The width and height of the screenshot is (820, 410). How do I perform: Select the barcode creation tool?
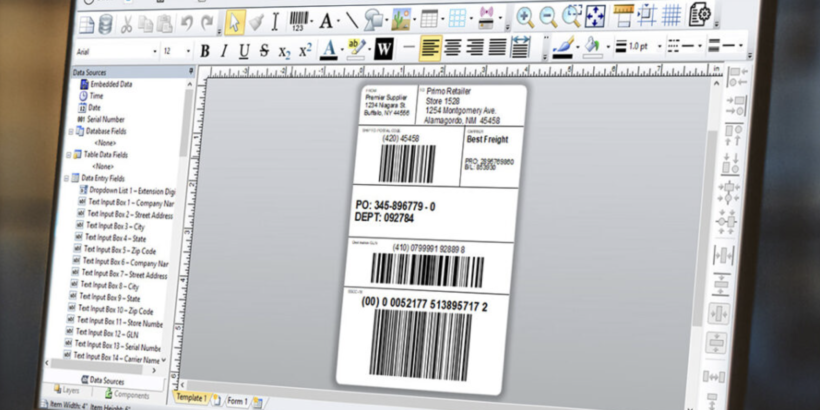(x=299, y=21)
